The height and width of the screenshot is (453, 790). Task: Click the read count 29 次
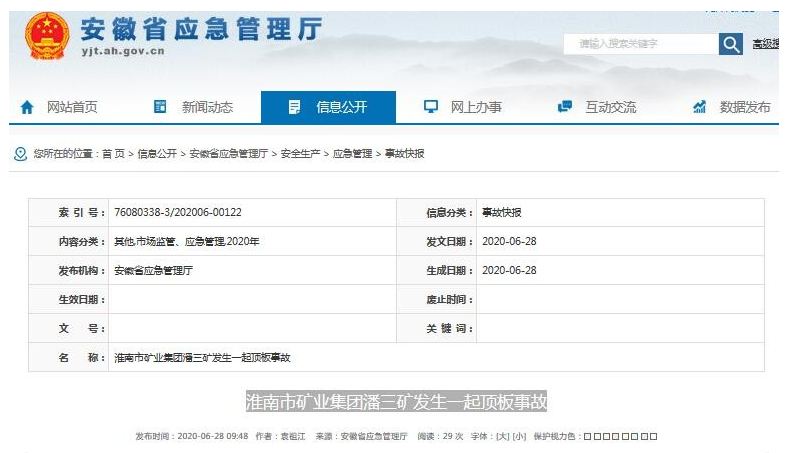[453, 436]
